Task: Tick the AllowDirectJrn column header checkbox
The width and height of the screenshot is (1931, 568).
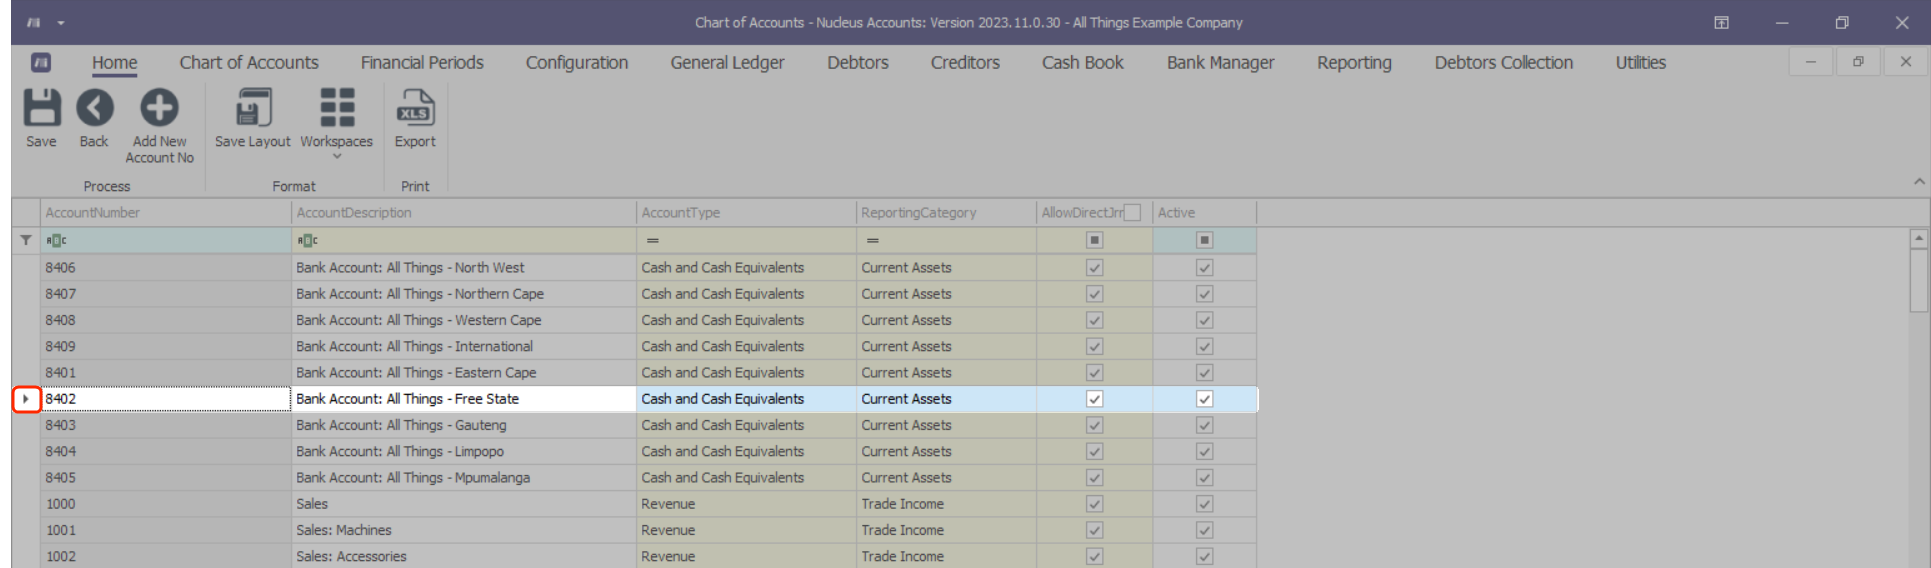Action: point(1132,213)
